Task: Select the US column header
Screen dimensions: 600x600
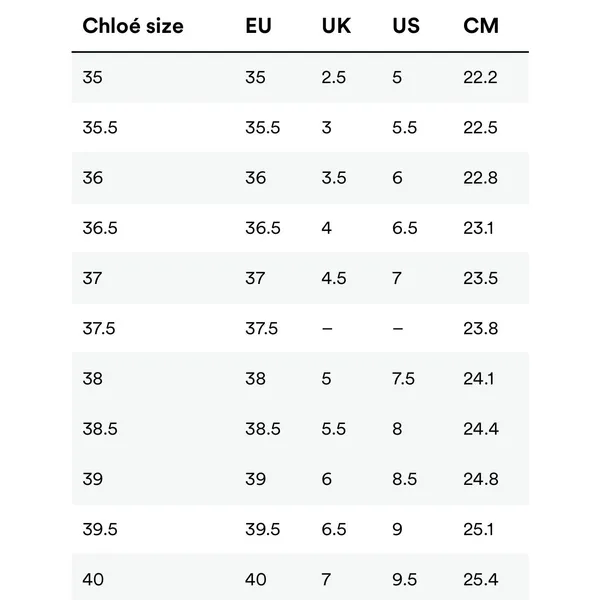Action: pyautogui.click(x=406, y=26)
